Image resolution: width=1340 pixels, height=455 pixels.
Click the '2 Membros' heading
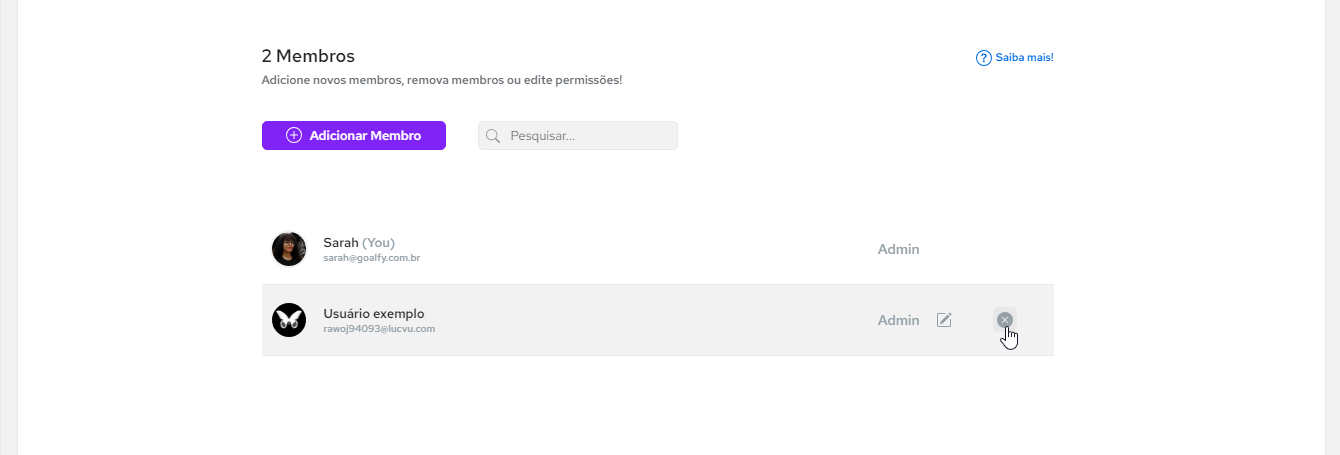point(308,56)
